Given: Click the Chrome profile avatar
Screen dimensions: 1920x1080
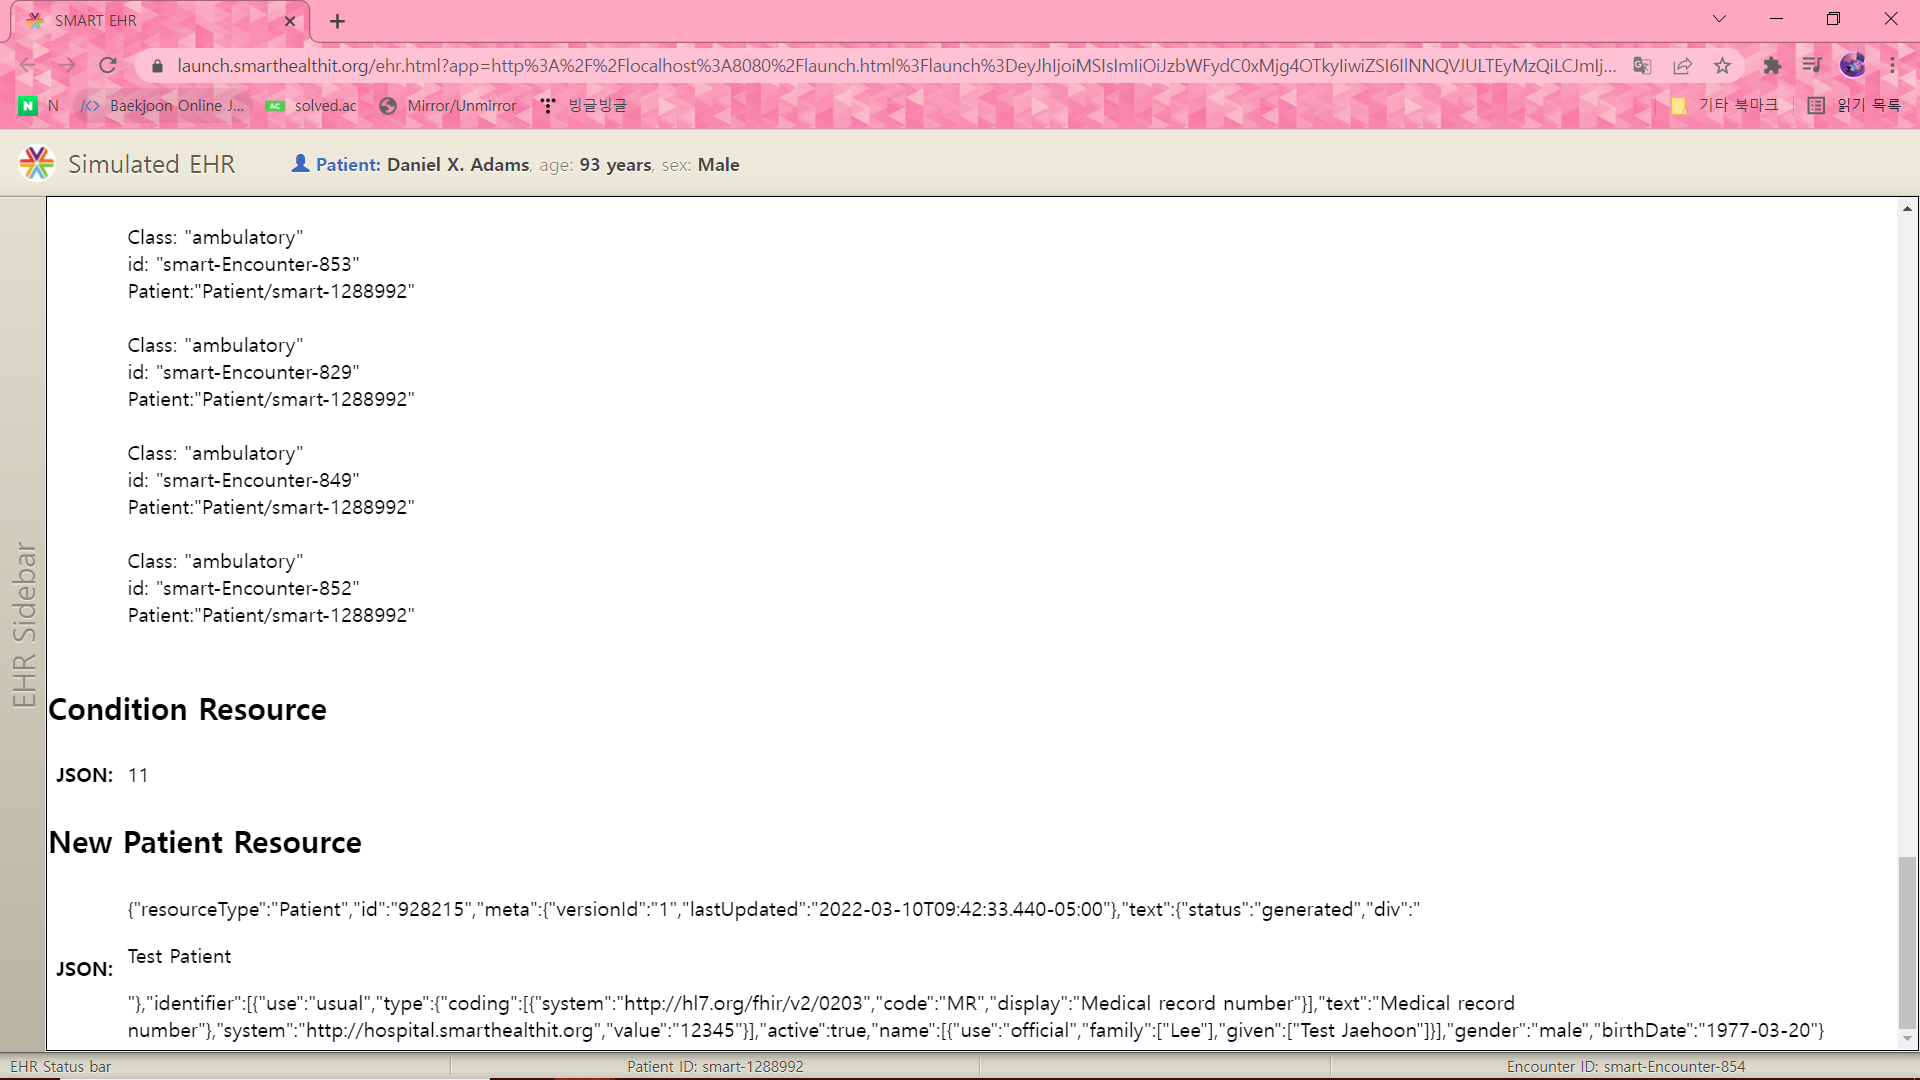Looking at the screenshot, I should [1853, 66].
